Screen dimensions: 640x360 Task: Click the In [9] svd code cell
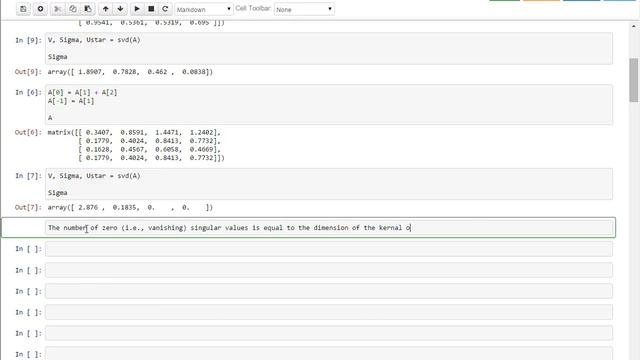tap(329, 48)
